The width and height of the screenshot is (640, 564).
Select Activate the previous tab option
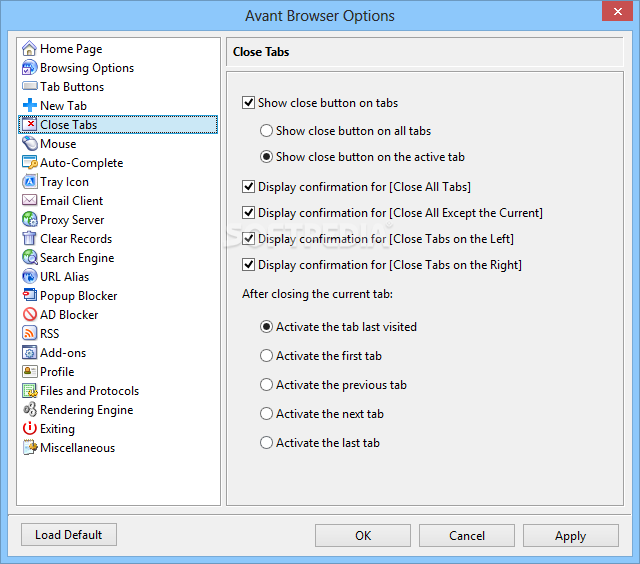point(266,384)
